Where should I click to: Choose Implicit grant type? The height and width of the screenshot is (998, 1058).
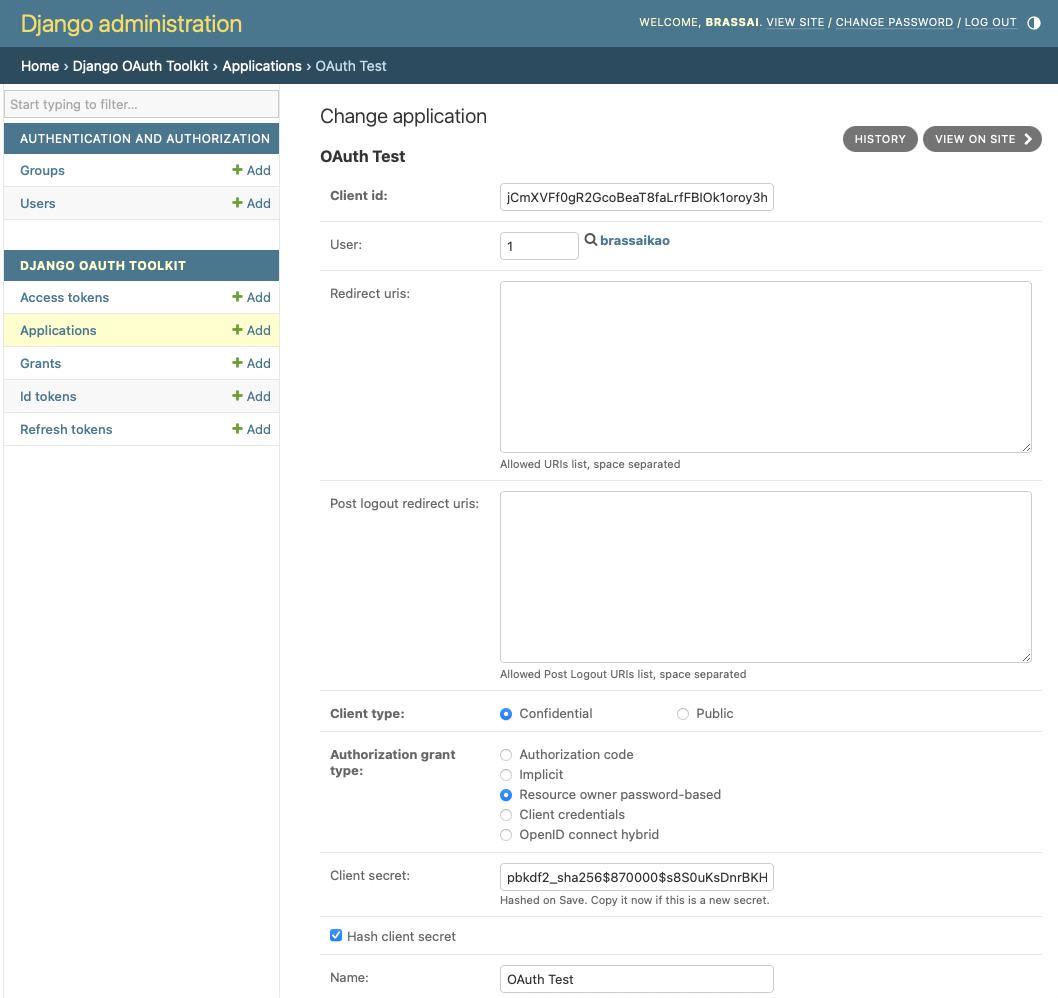[506, 775]
